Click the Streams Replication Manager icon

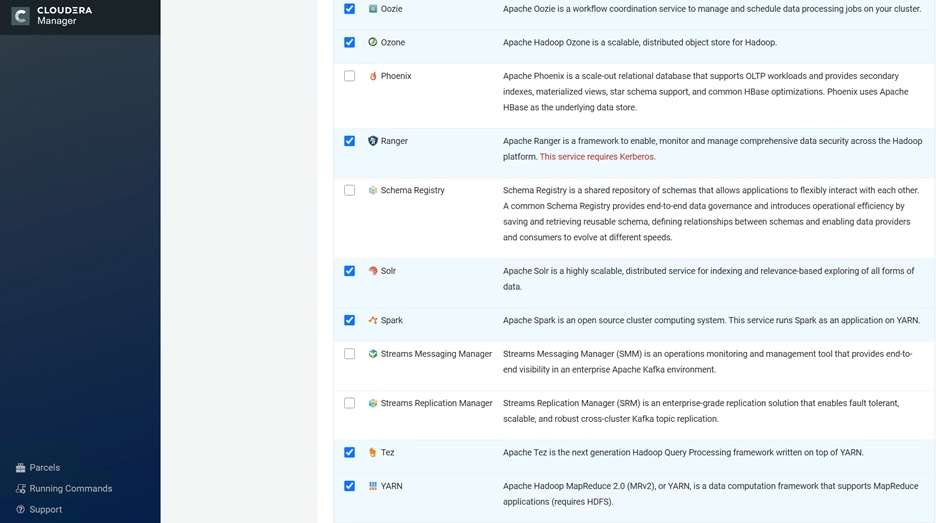(x=372, y=403)
